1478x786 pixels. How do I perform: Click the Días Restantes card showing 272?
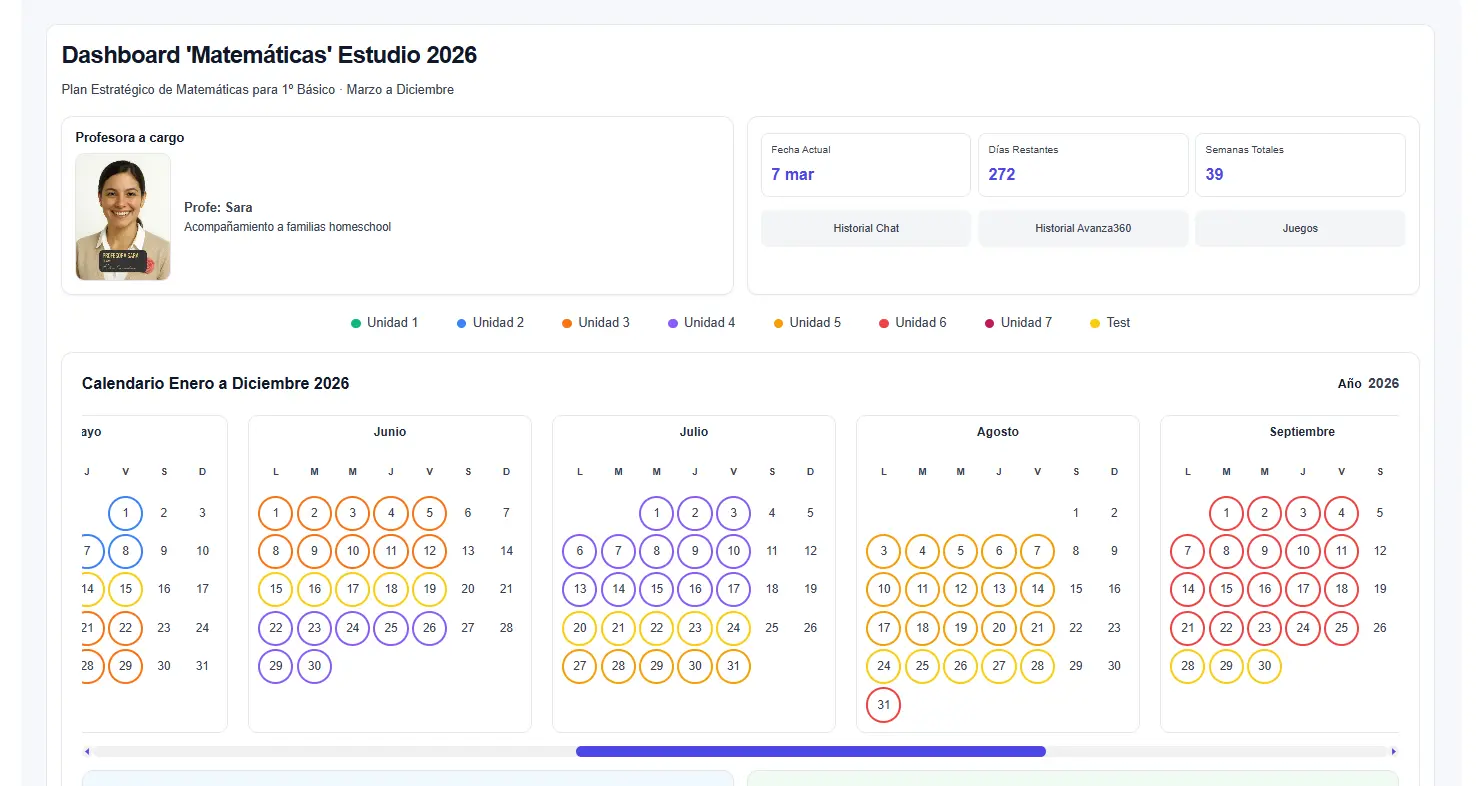click(1082, 164)
